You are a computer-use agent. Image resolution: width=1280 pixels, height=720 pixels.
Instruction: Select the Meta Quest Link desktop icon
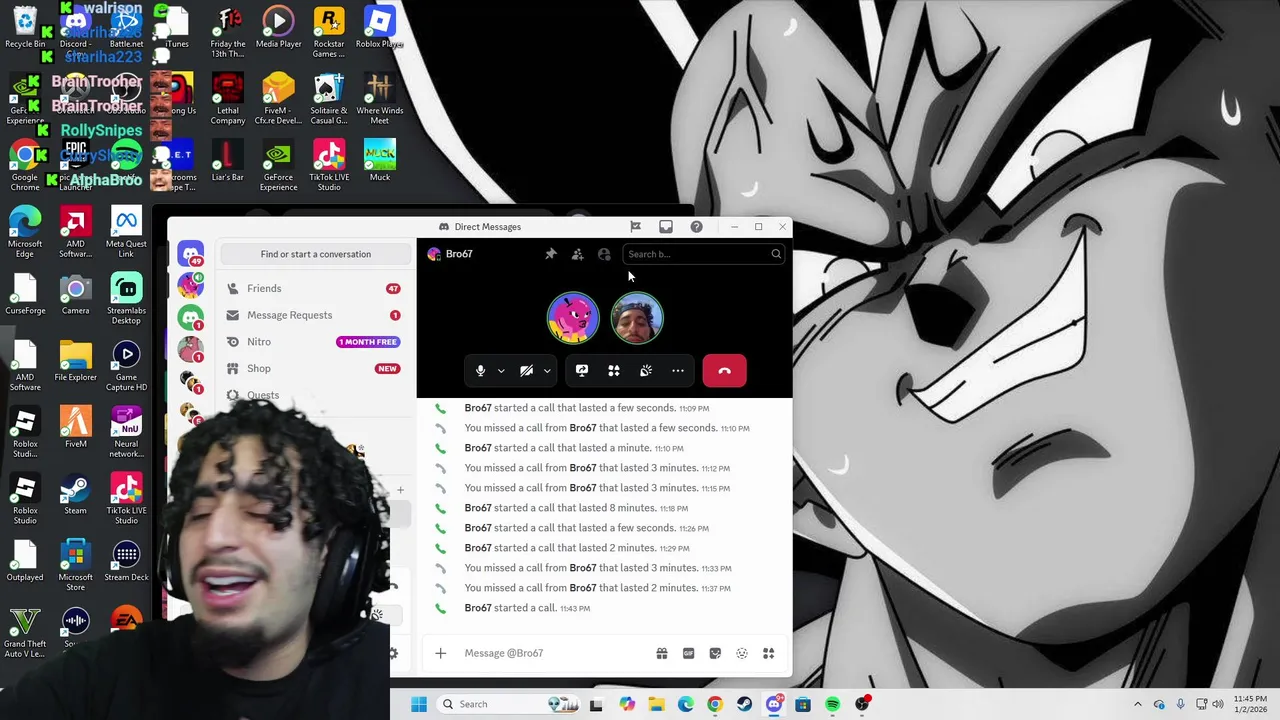pos(126,232)
